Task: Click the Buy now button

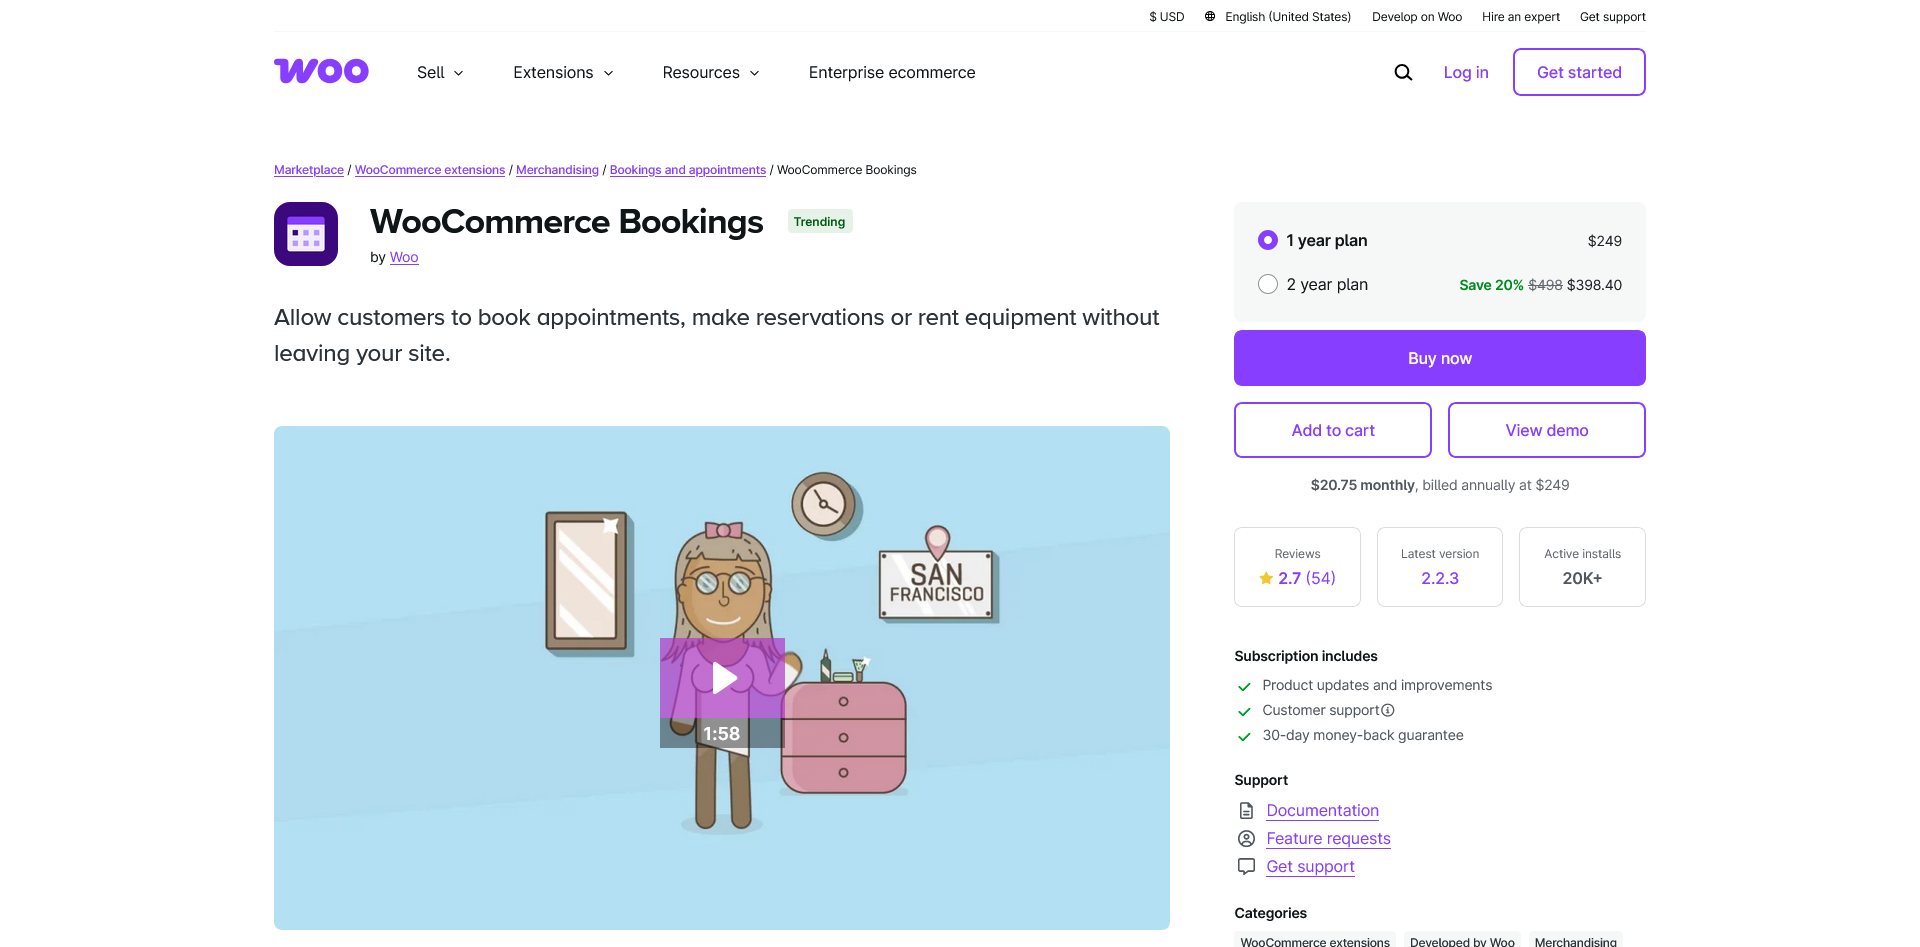Action: (x=1440, y=358)
